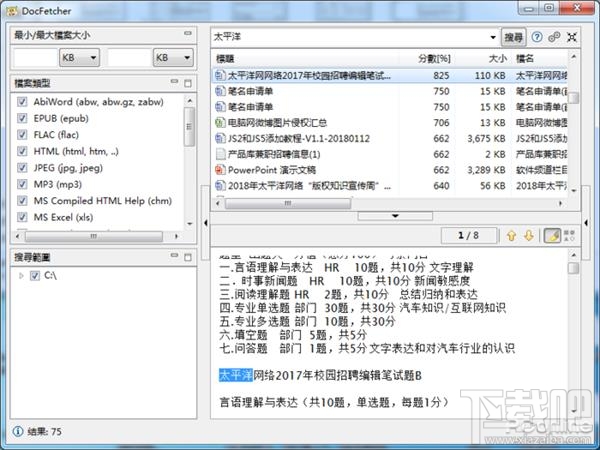Click the 1 / 8 match counter field
600x450 pixels.
[x=469, y=236]
